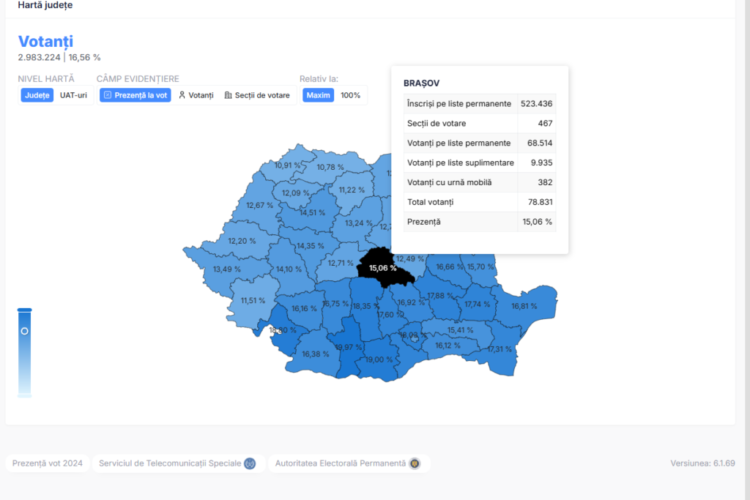
Task: Click Versiunea: 6.1.69 text
Action: (703, 463)
